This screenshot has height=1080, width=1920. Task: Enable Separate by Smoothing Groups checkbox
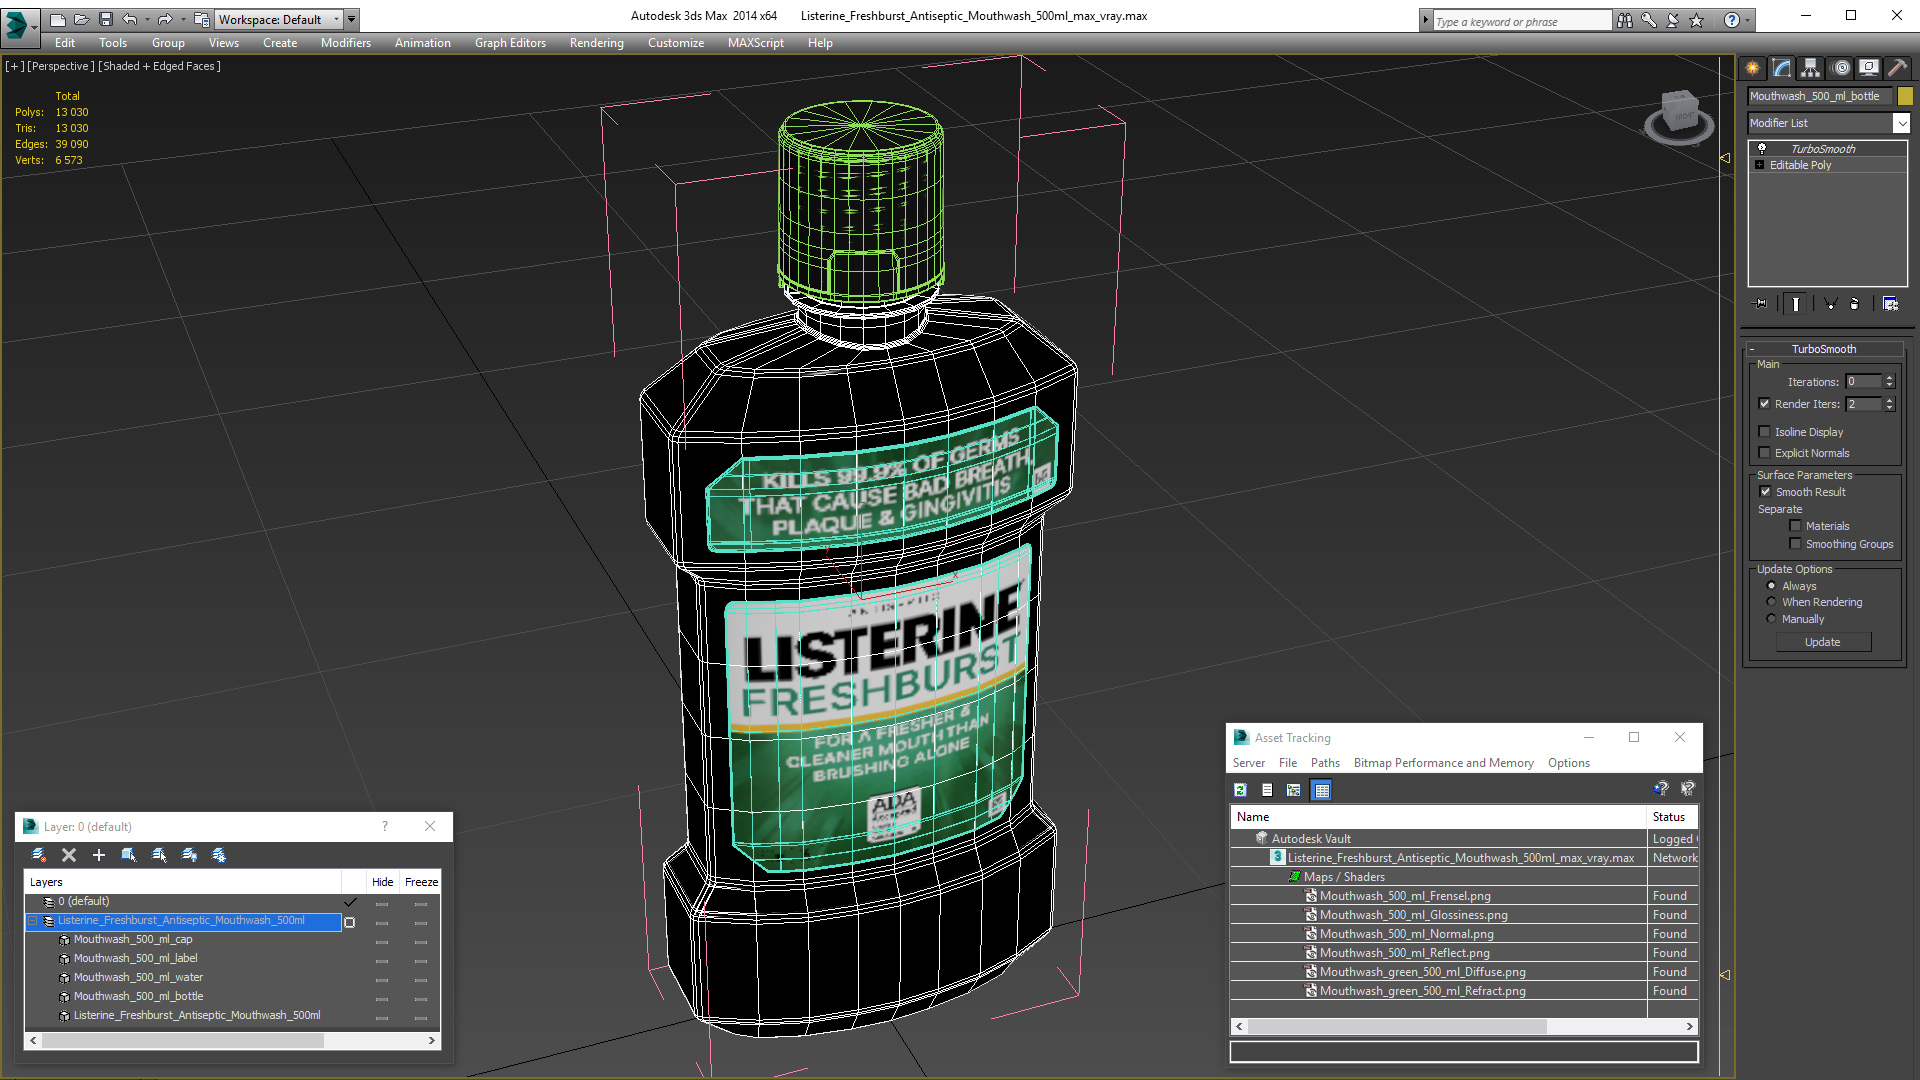[x=1795, y=544]
